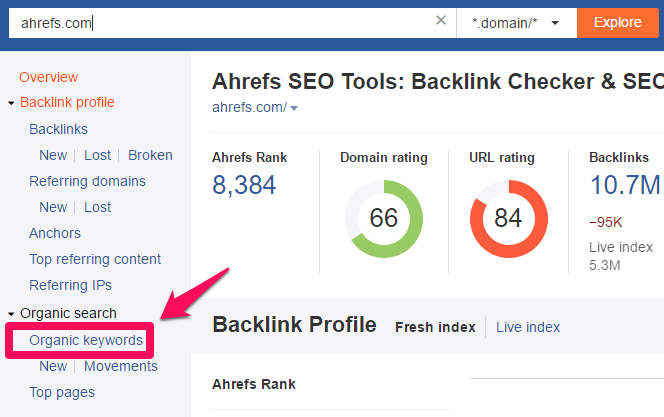Collapse the Backlink profile section arrow
Image resolution: width=664 pixels, height=417 pixels.
(x=11, y=103)
